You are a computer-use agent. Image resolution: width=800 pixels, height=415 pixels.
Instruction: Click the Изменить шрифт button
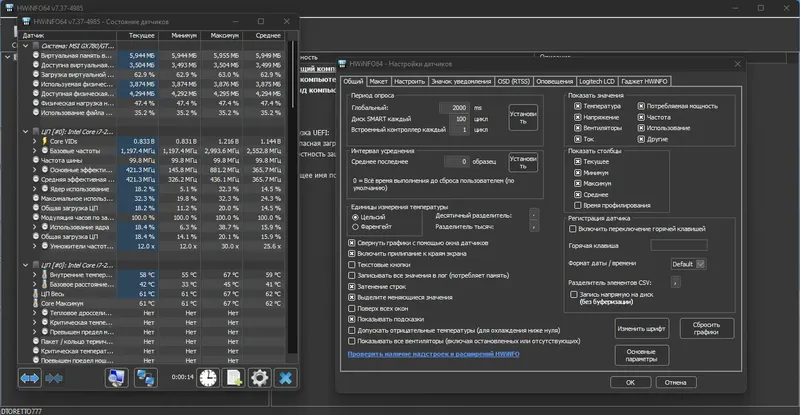pyautogui.click(x=642, y=328)
